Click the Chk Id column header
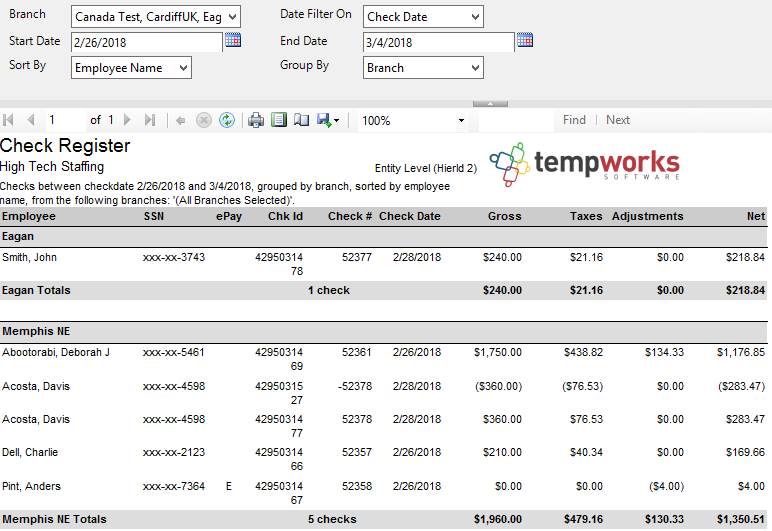772x531 pixels. pyautogui.click(x=285, y=217)
